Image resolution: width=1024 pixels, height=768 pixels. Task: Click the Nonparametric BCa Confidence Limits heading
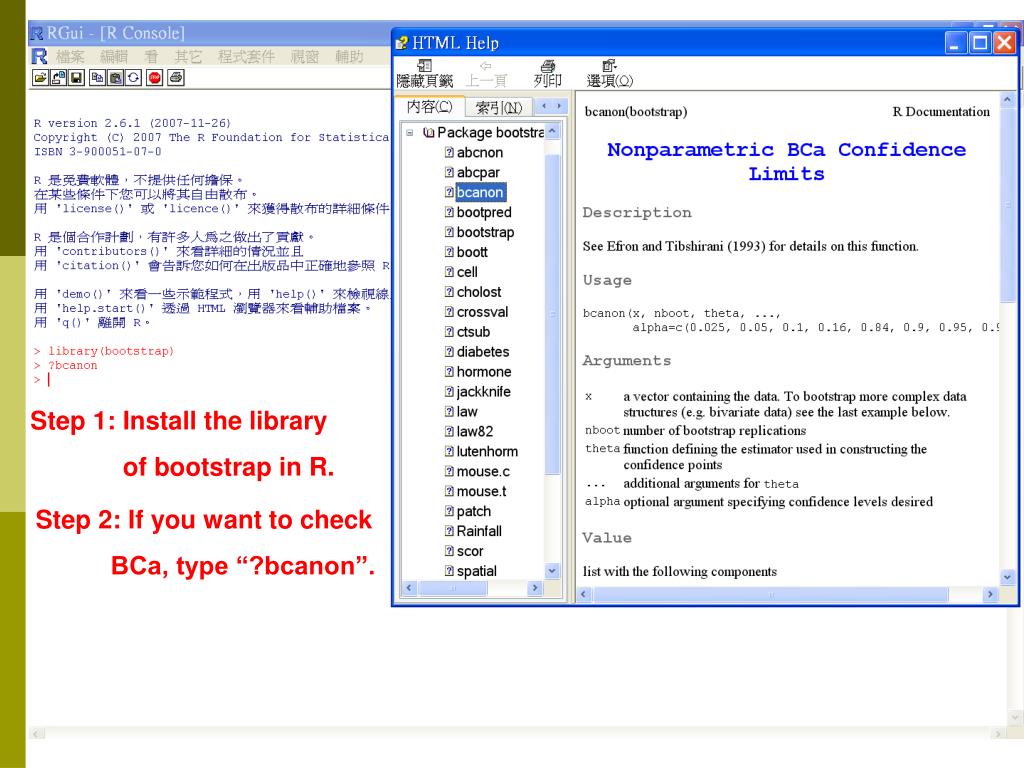coord(786,161)
